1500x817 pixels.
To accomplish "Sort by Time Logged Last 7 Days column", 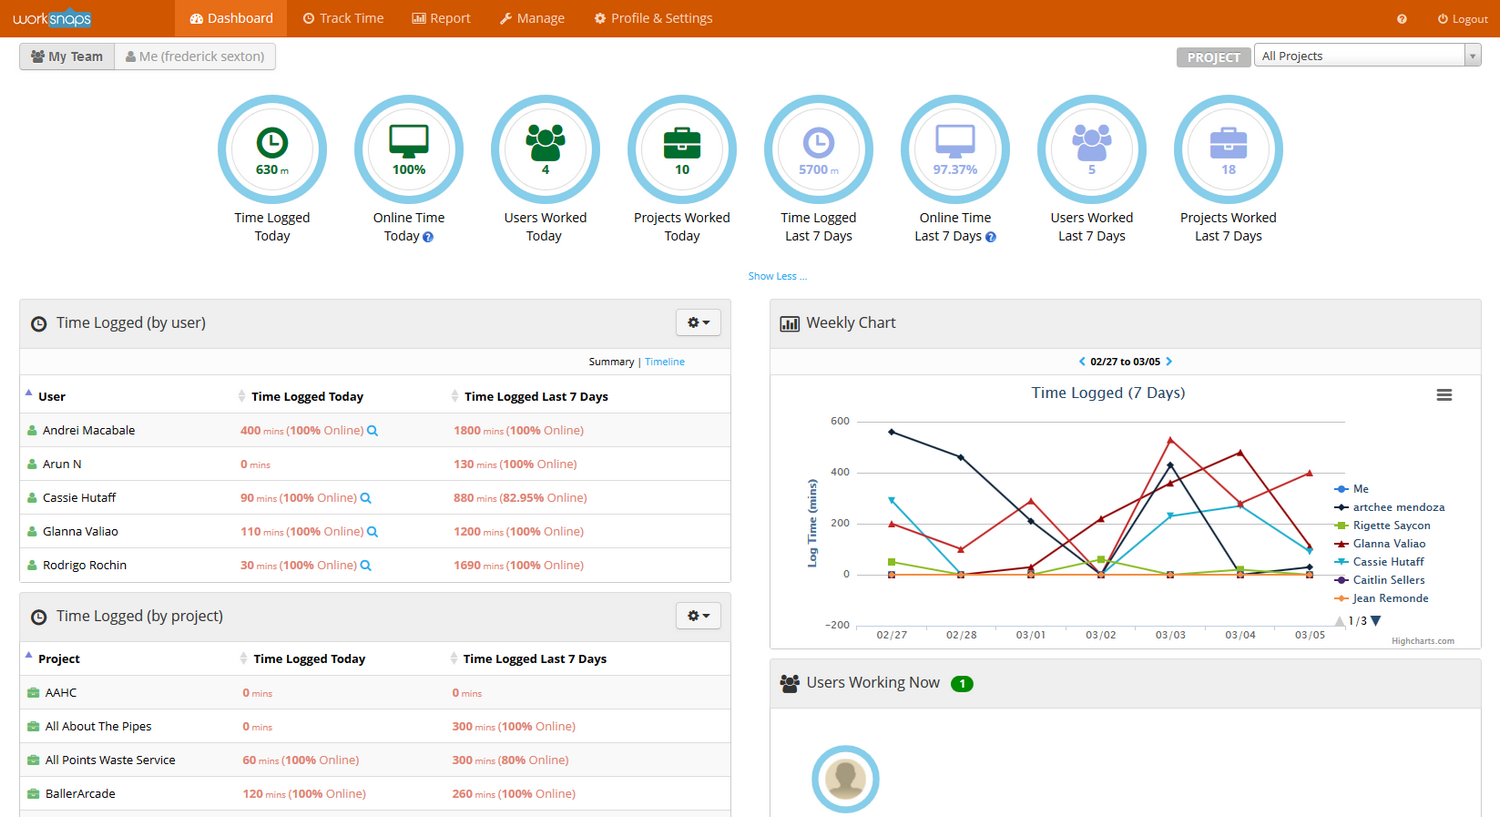I will click(x=536, y=397).
